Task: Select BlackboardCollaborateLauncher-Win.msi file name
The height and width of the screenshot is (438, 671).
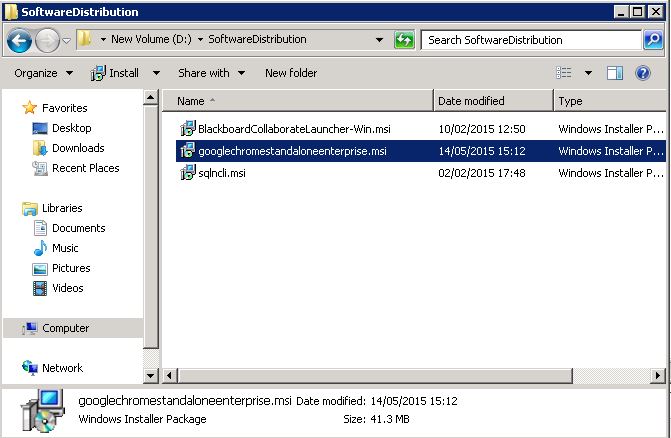Action: point(294,129)
